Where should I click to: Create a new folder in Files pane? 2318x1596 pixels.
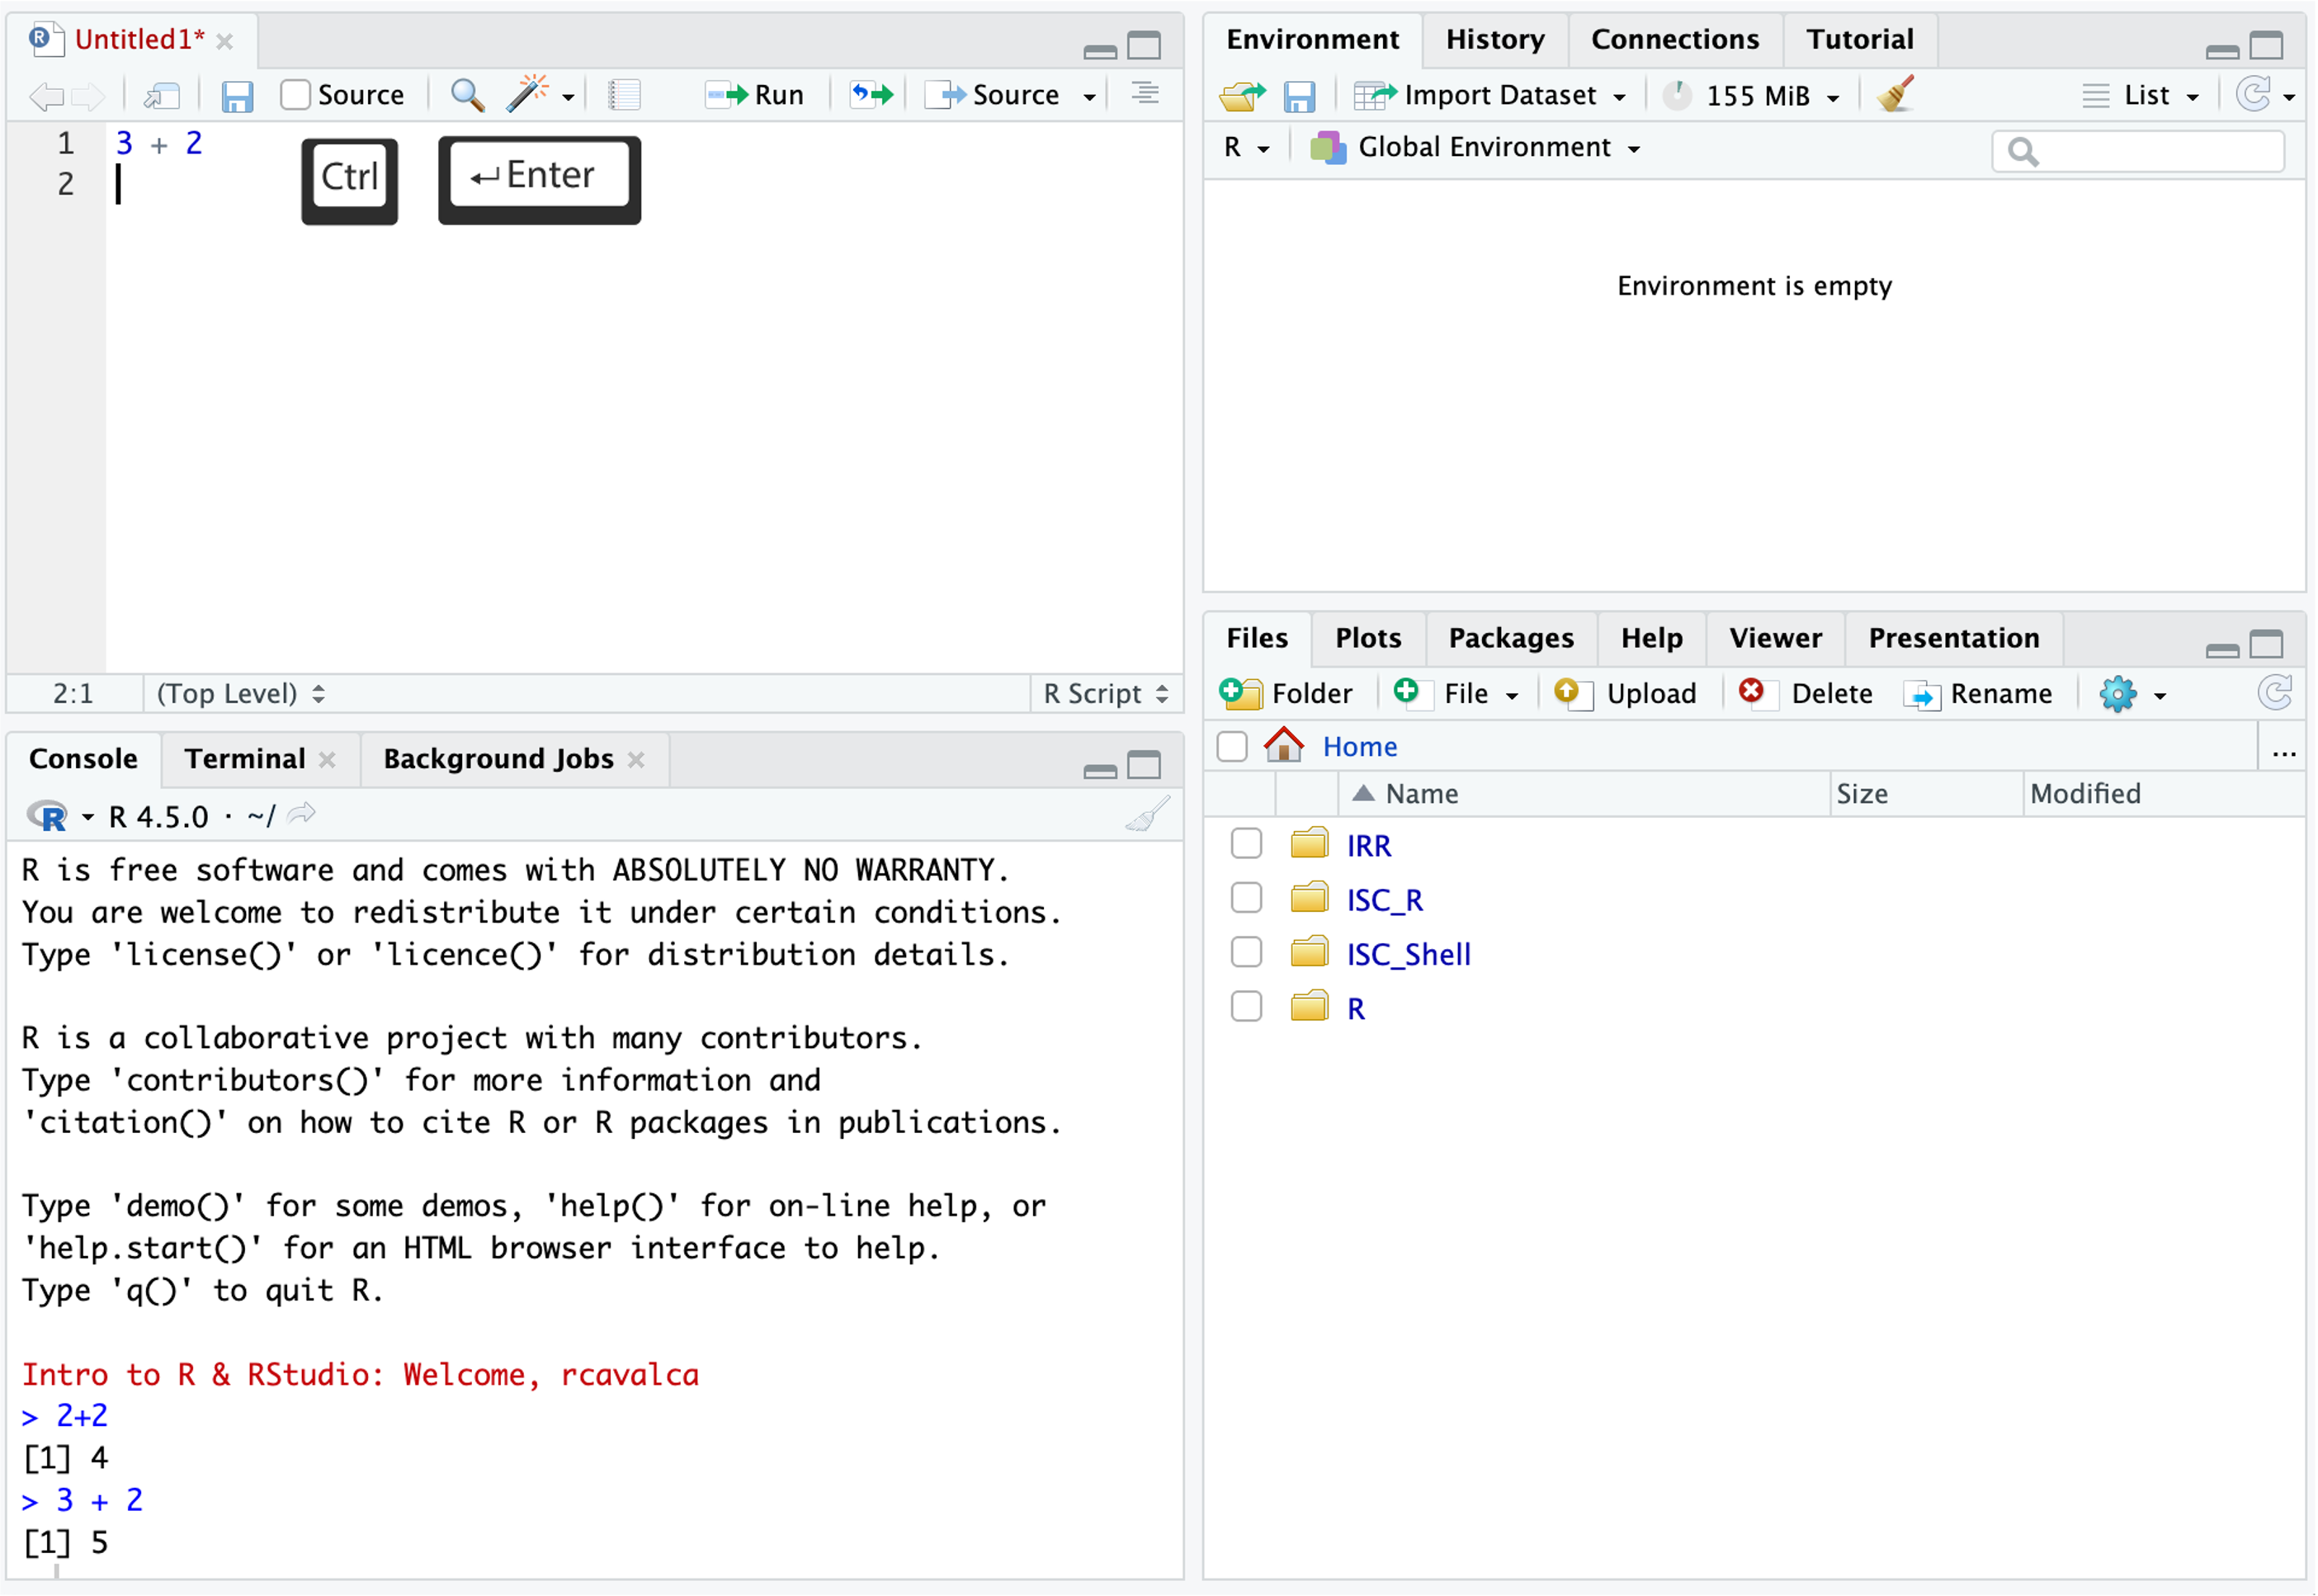point(1288,693)
